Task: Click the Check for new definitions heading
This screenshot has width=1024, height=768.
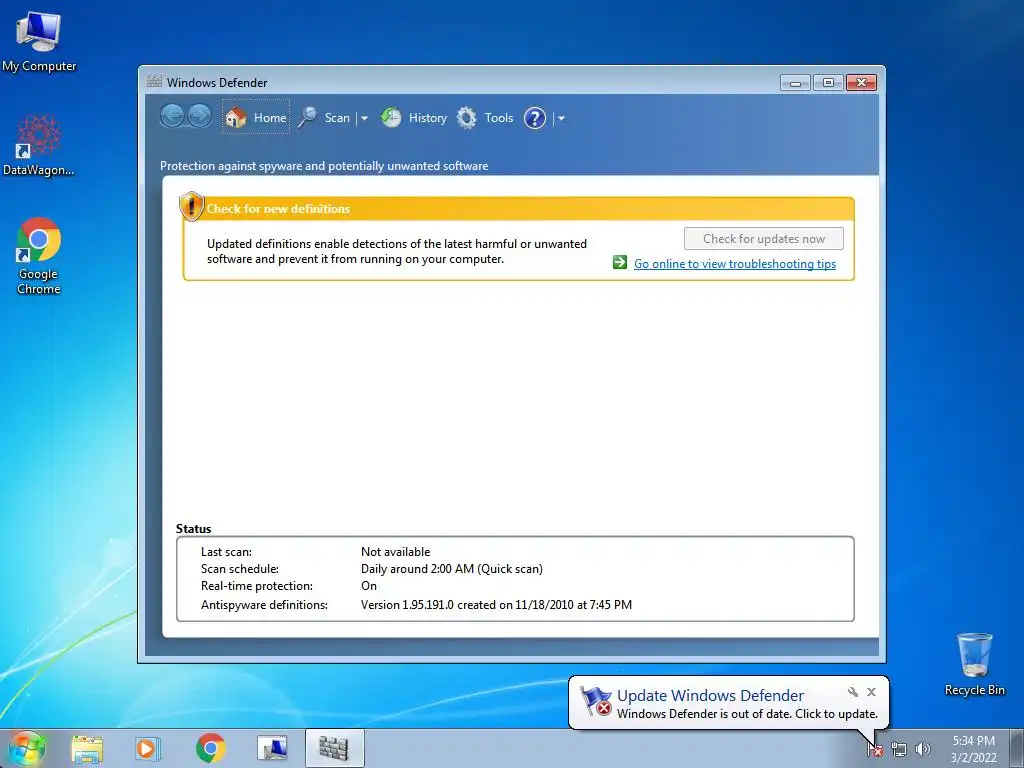Action: 278,209
